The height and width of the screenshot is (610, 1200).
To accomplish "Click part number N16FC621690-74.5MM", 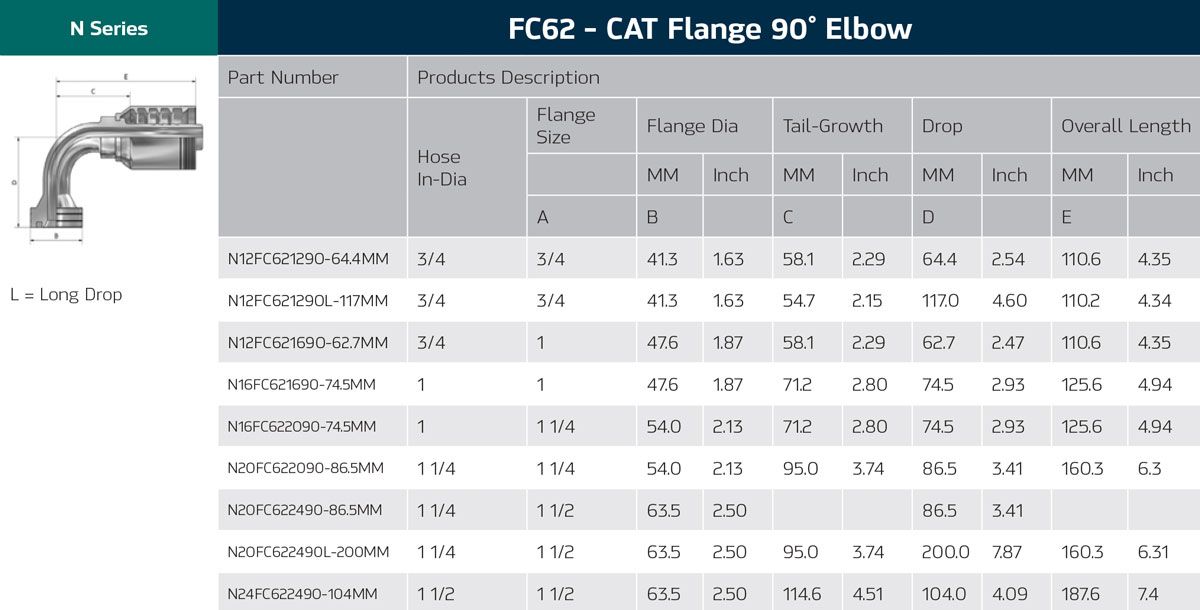I will pyautogui.click(x=302, y=385).
